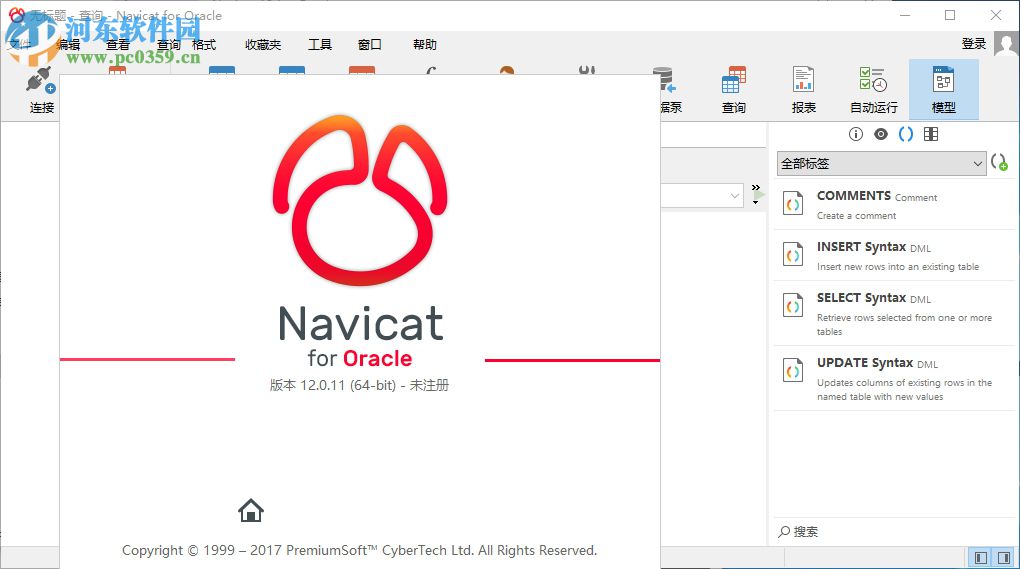Click the home icon on splash screen

250,510
